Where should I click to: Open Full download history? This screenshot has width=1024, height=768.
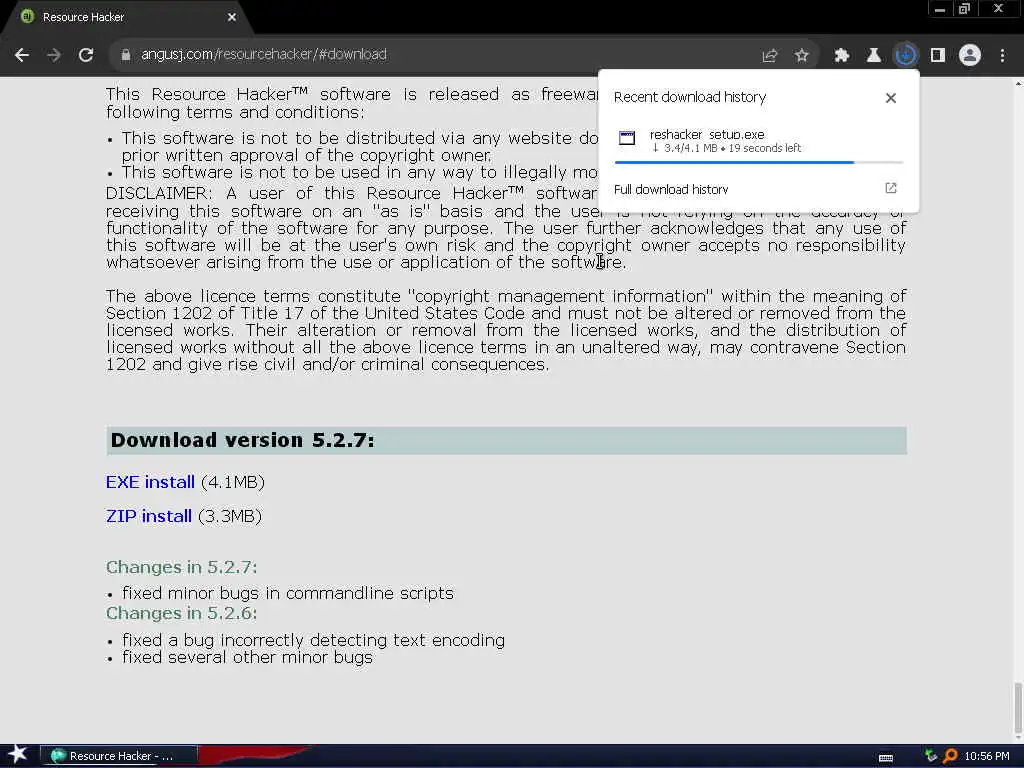coord(671,189)
